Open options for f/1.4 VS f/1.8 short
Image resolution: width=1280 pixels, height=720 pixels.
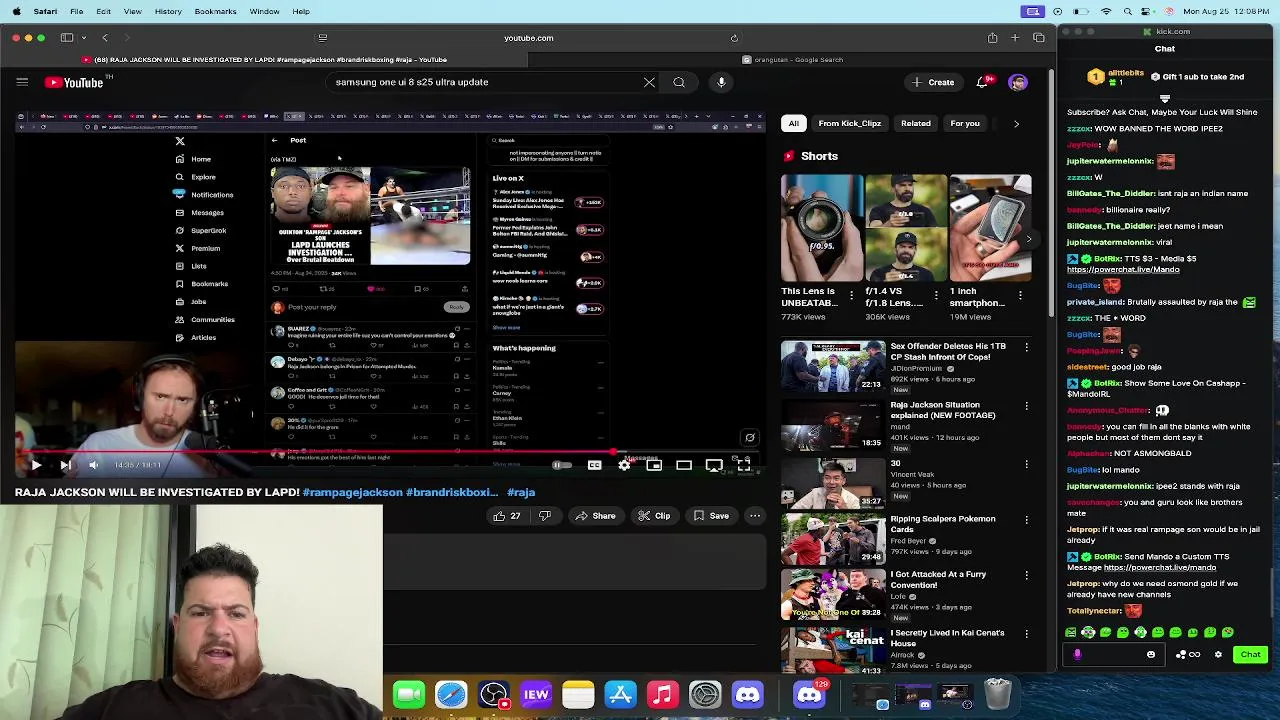[x=936, y=295]
